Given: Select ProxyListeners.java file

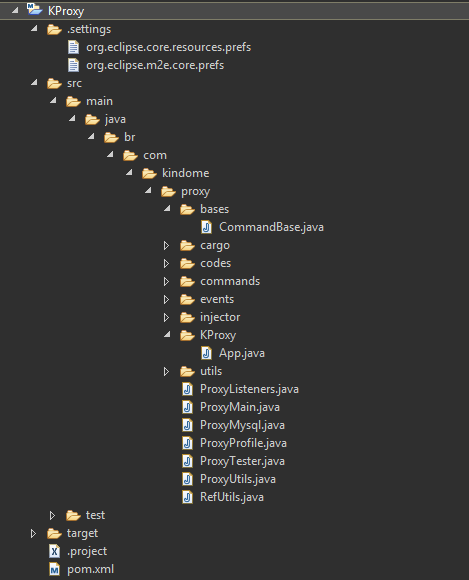Looking at the screenshot, I should pyautogui.click(x=249, y=389).
